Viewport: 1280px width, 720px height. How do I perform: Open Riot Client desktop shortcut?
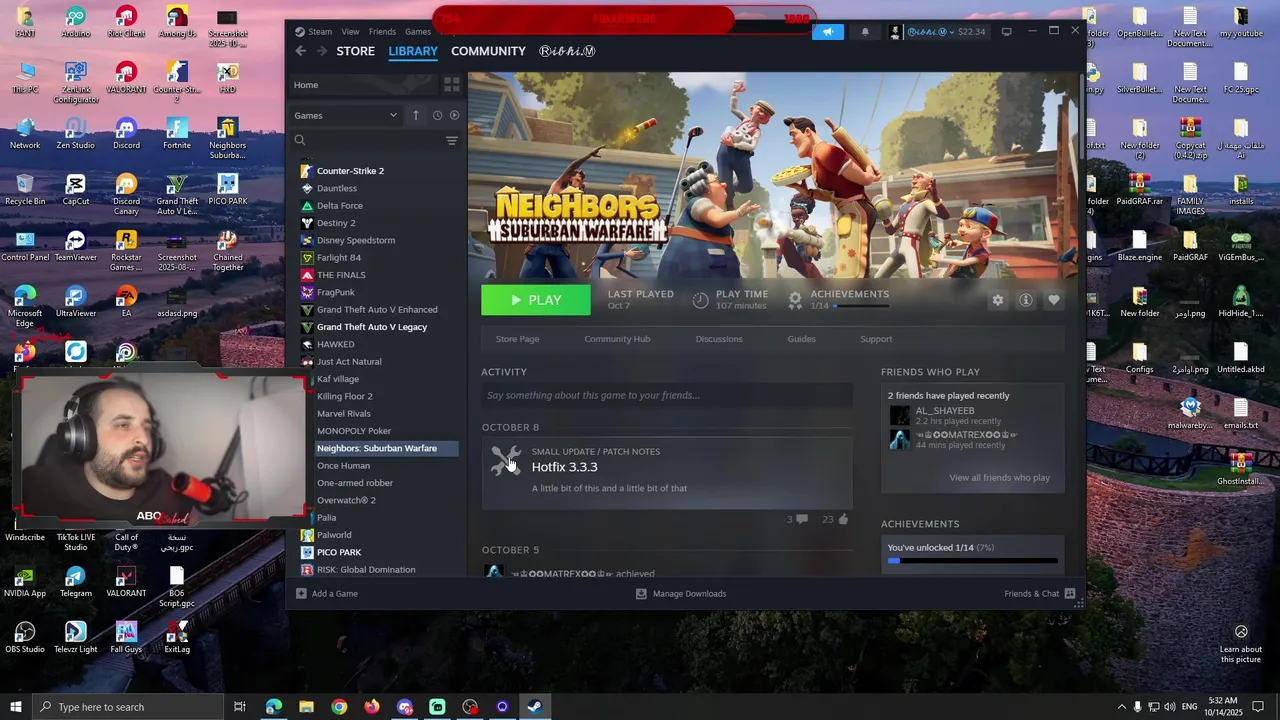126,22
